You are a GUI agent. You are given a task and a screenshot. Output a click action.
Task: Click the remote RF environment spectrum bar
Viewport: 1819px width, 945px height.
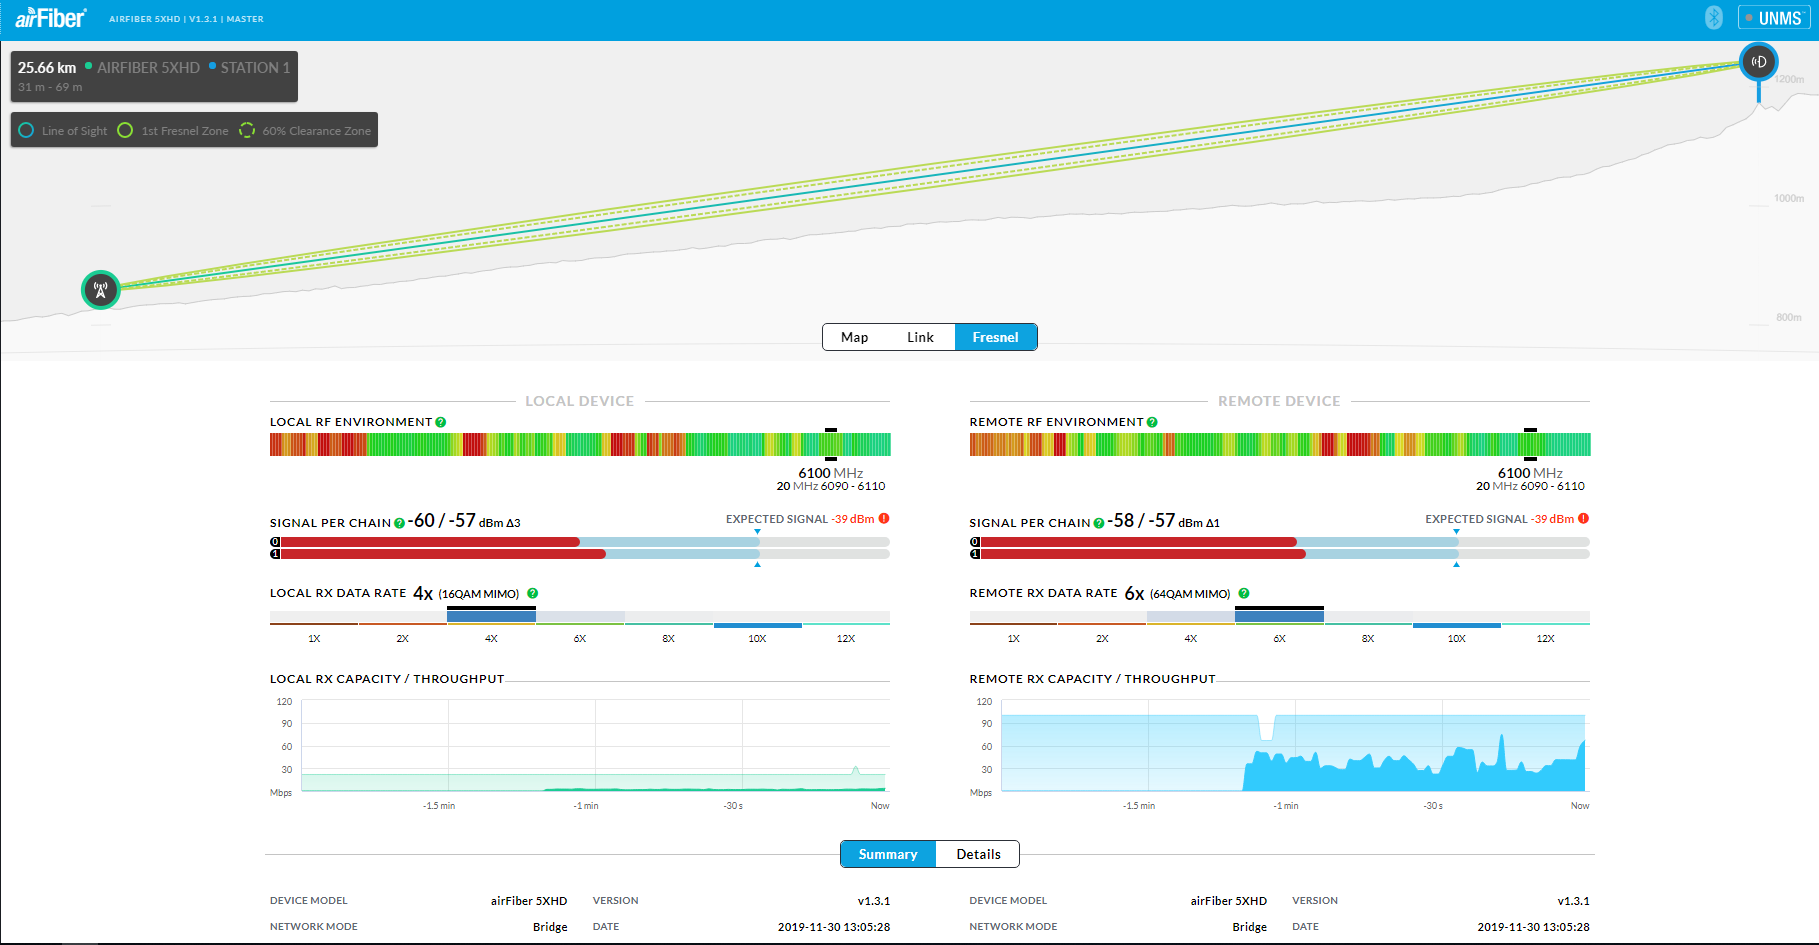1280,444
